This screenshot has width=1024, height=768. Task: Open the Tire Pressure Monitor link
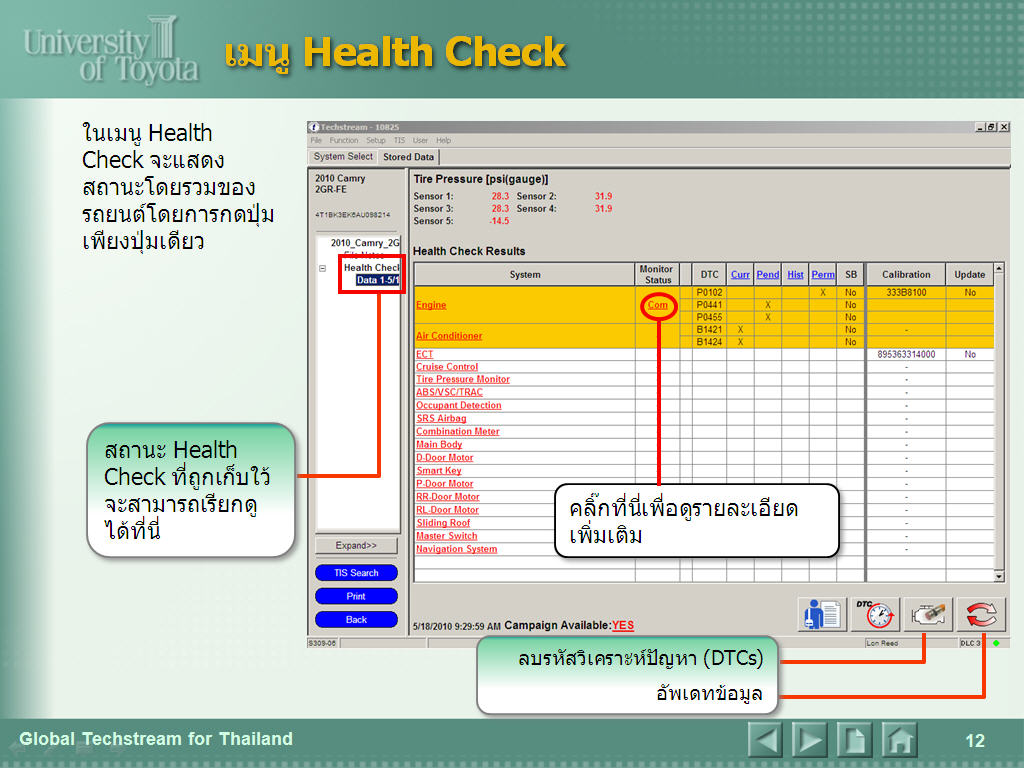(462, 379)
